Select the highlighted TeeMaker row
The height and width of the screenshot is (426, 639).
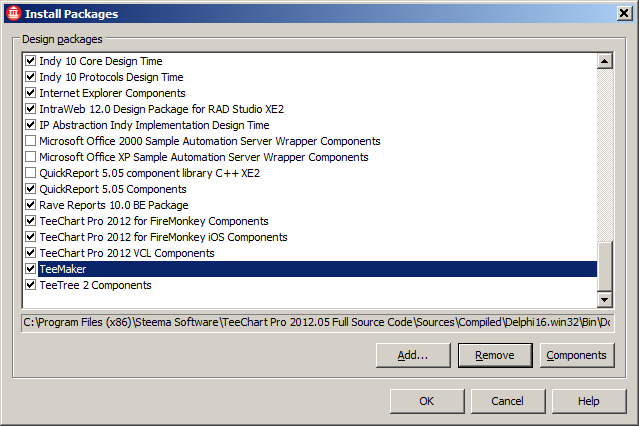coord(317,269)
